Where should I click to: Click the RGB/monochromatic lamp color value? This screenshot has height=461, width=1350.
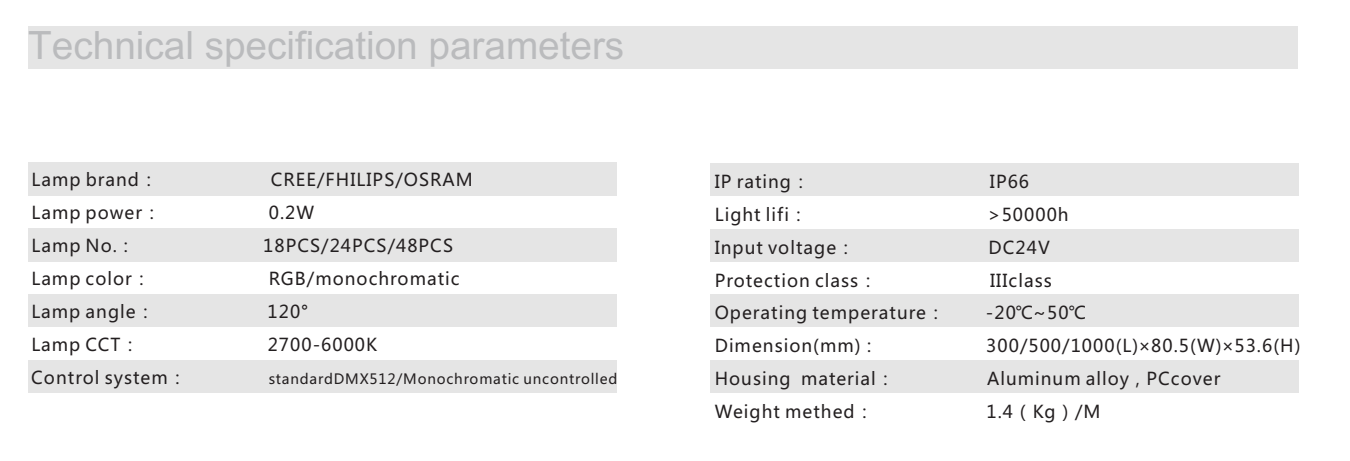pyautogui.click(x=356, y=279)
